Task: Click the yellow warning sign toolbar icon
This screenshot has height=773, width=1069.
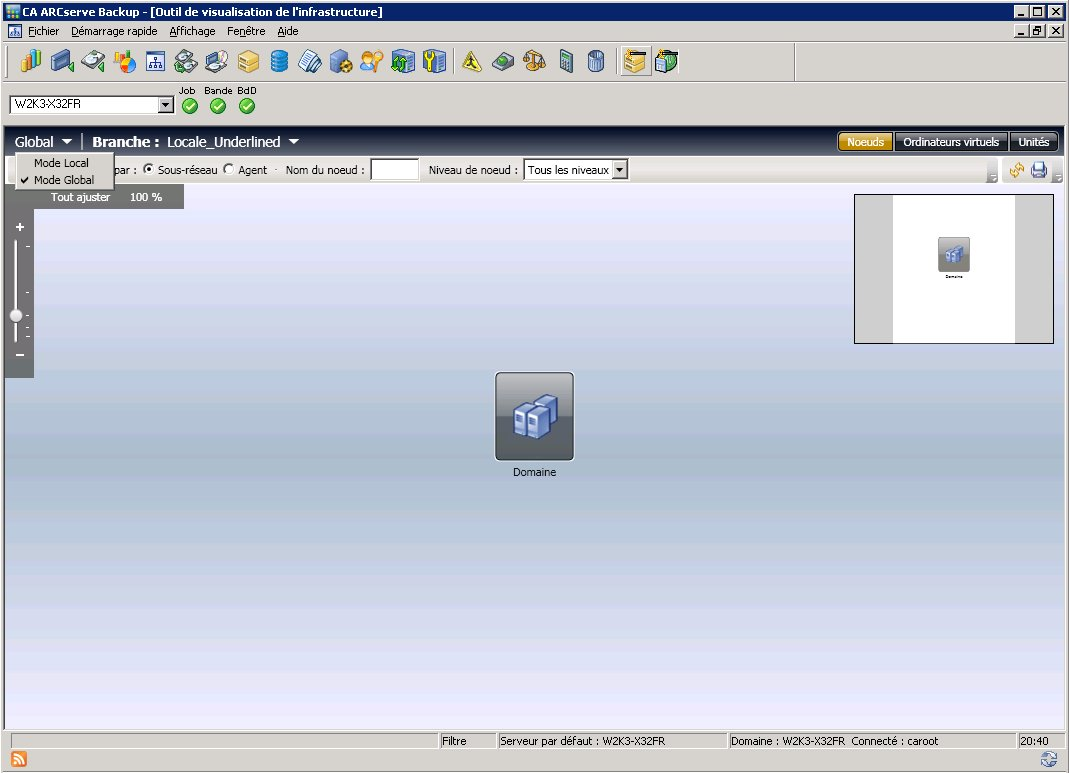Action: click(472, 62)
